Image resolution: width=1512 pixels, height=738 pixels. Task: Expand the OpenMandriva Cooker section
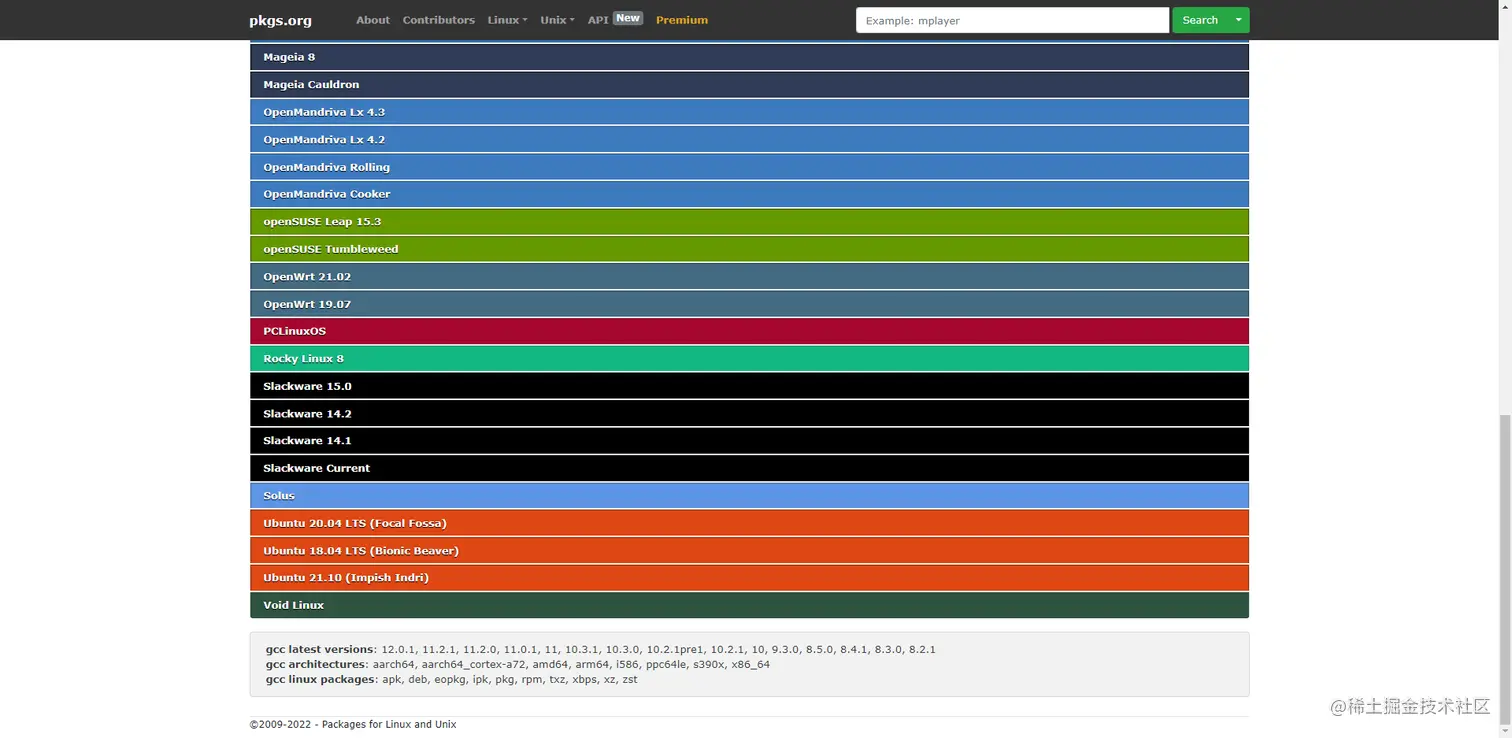click(x=749, y=194)
